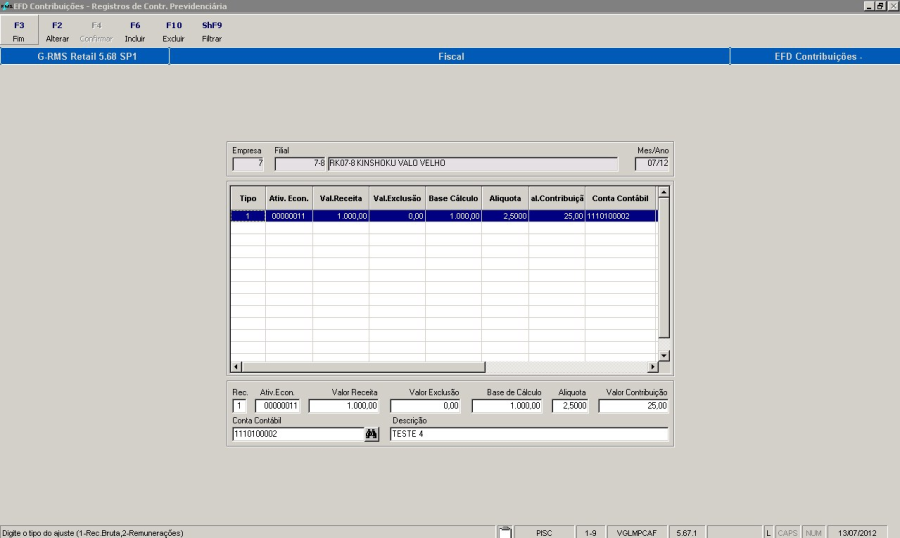The image size is (900, 538).
Task: Click date 13/07/2012 in status bar
Action: click(858, 533)
